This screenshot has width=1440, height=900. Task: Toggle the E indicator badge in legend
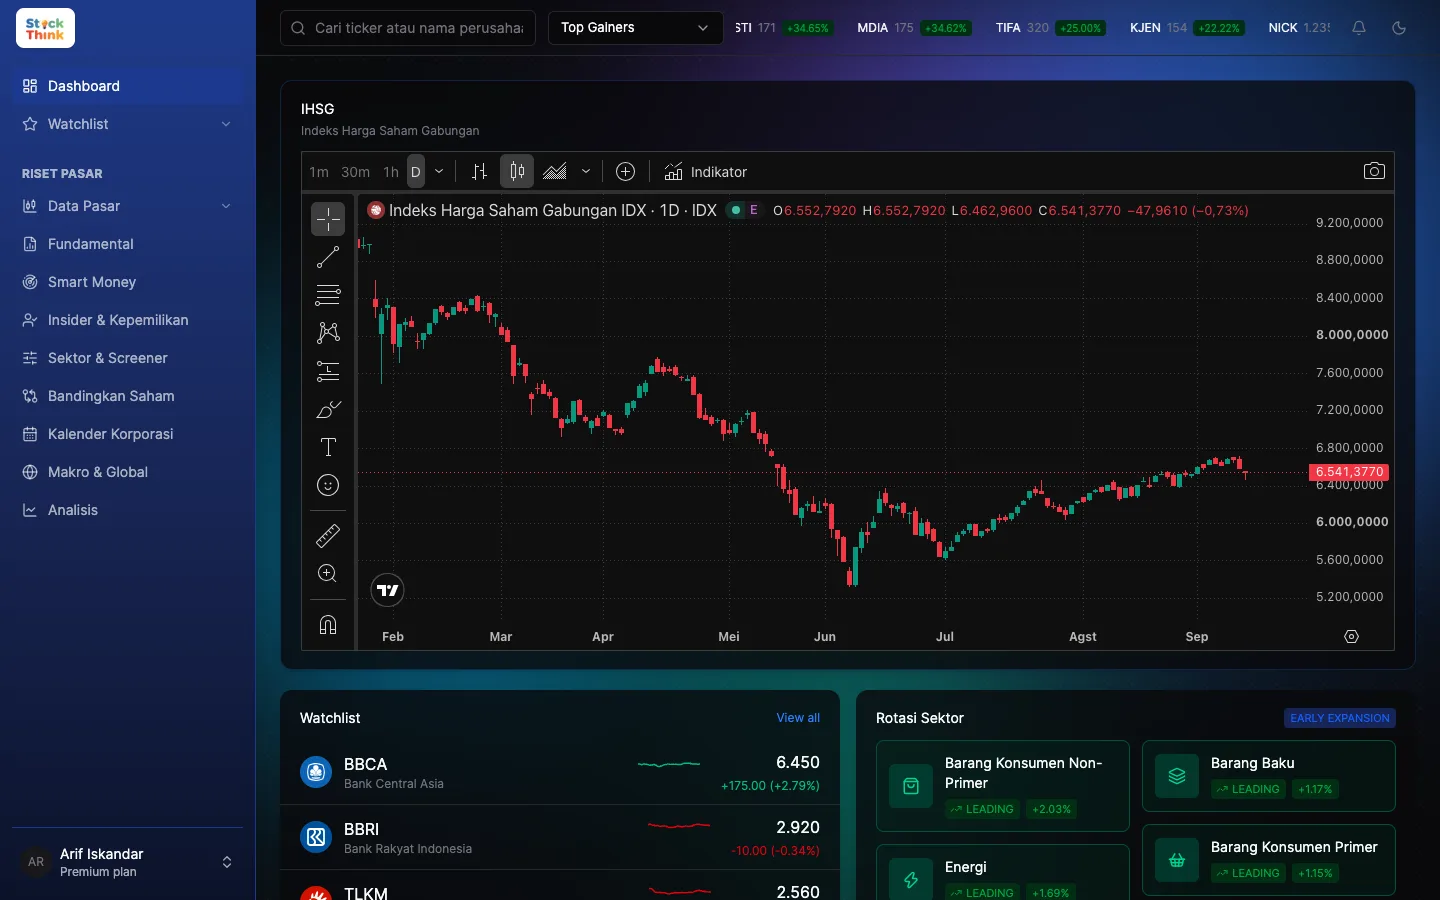click(x=754, y=210)
